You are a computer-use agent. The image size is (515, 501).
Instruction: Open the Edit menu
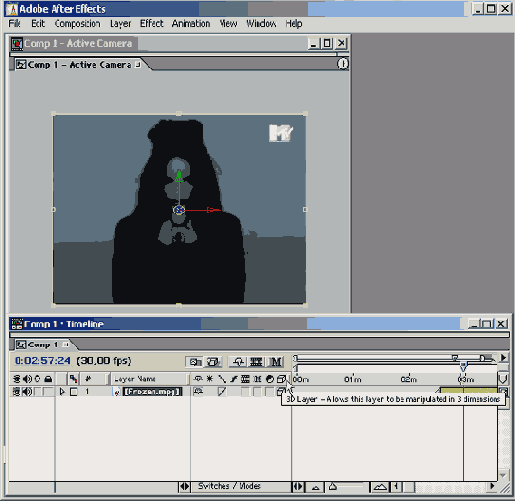pos(38,24)
